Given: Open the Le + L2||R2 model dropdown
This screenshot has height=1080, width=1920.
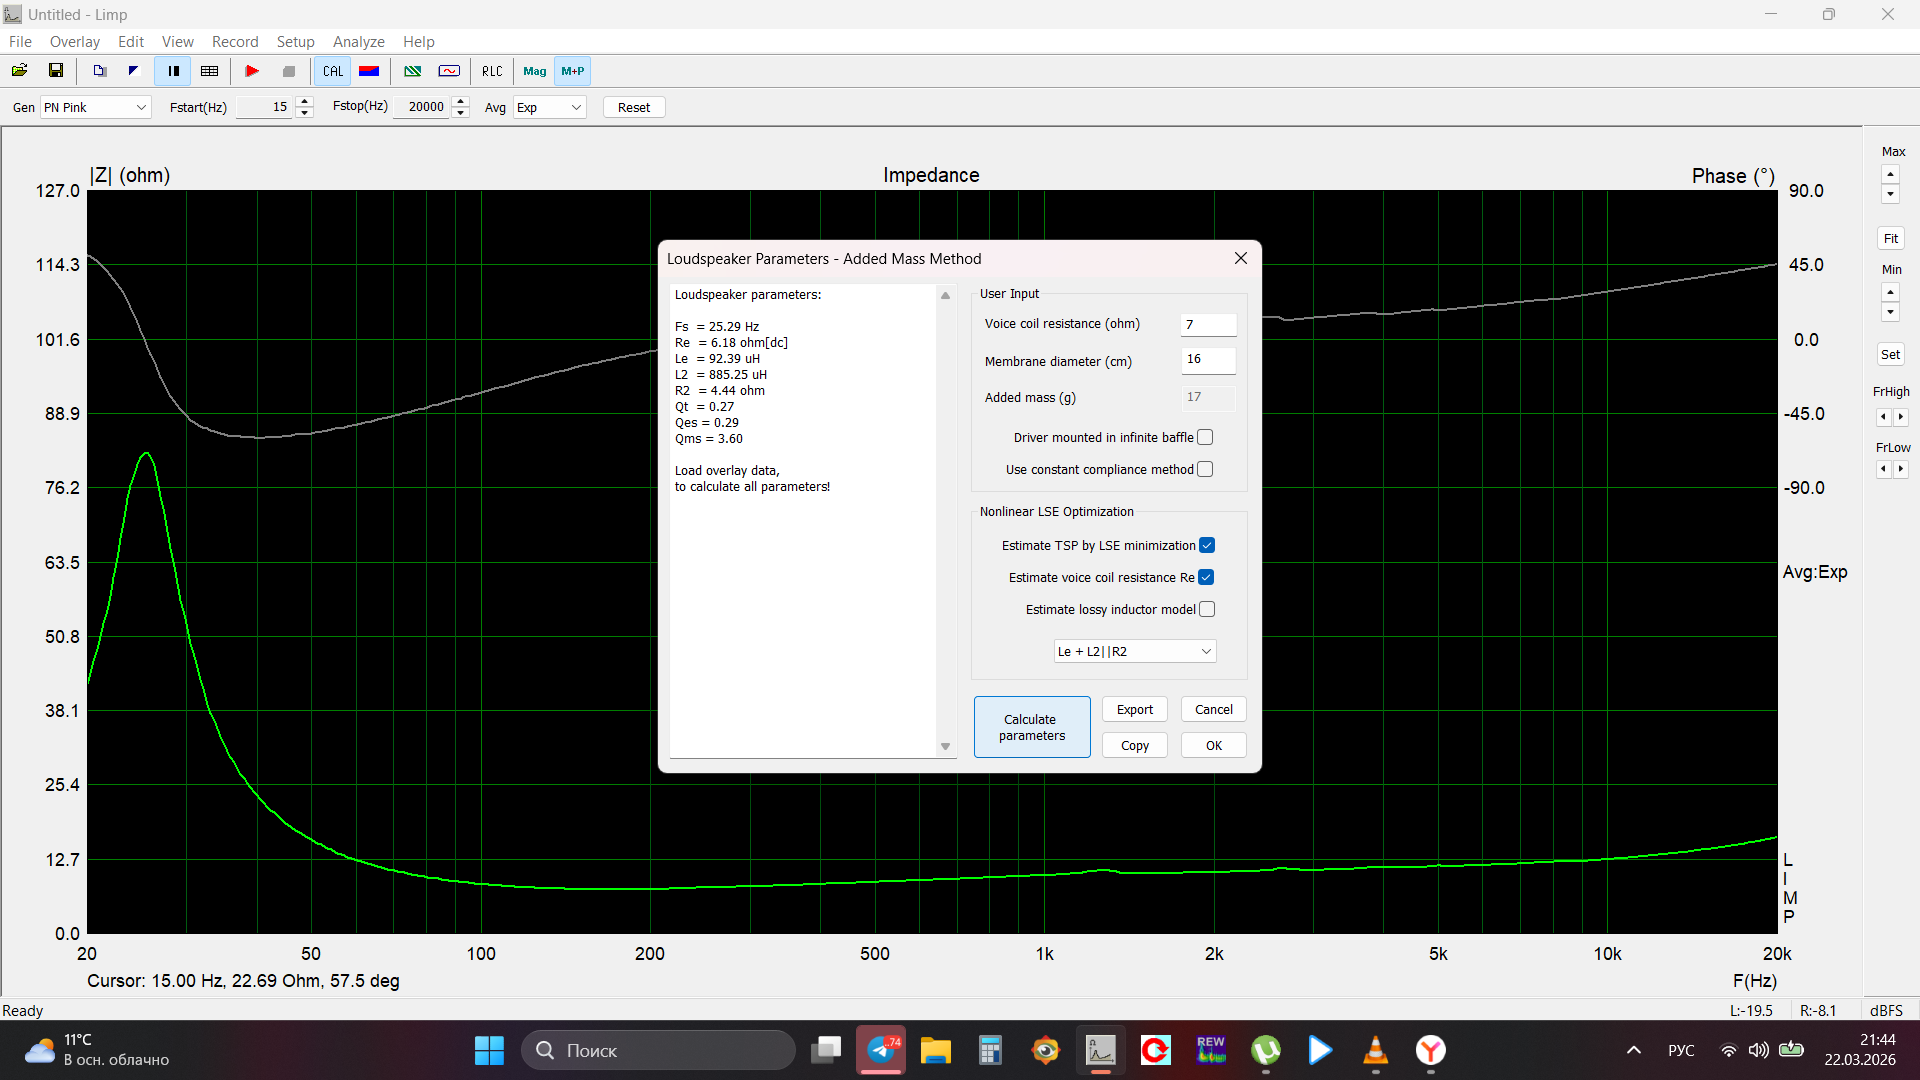Looking at the screenshot, I should [1134, 651].
